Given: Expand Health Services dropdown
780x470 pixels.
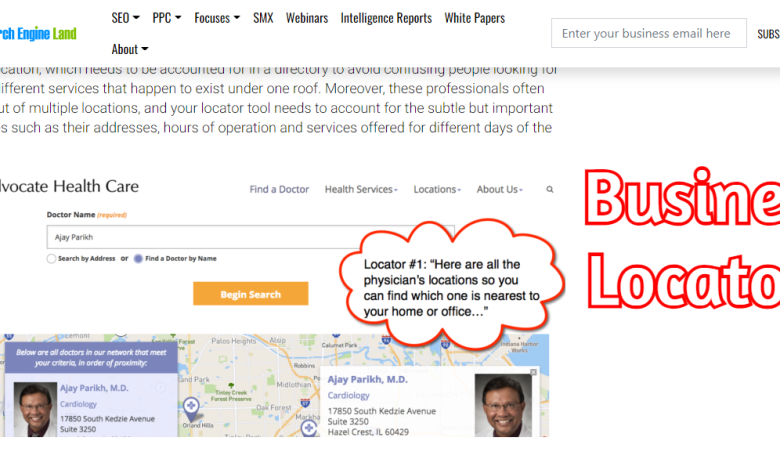Looking at the screenshot, I should click(x=361, y=189).
